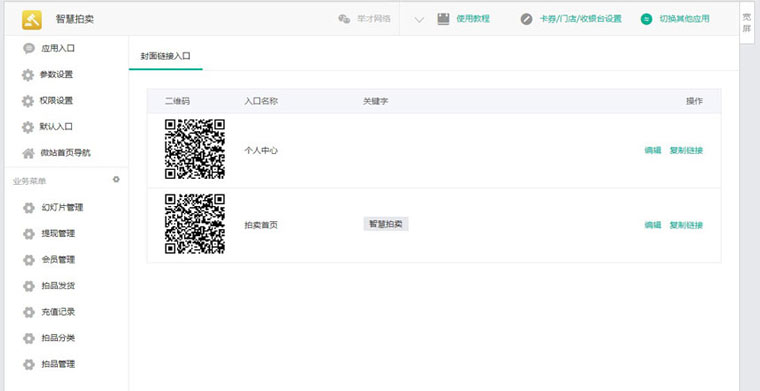Click the gear icon next to 拍品分类
The image size is (760, 391).
click(x=29, y=339)
